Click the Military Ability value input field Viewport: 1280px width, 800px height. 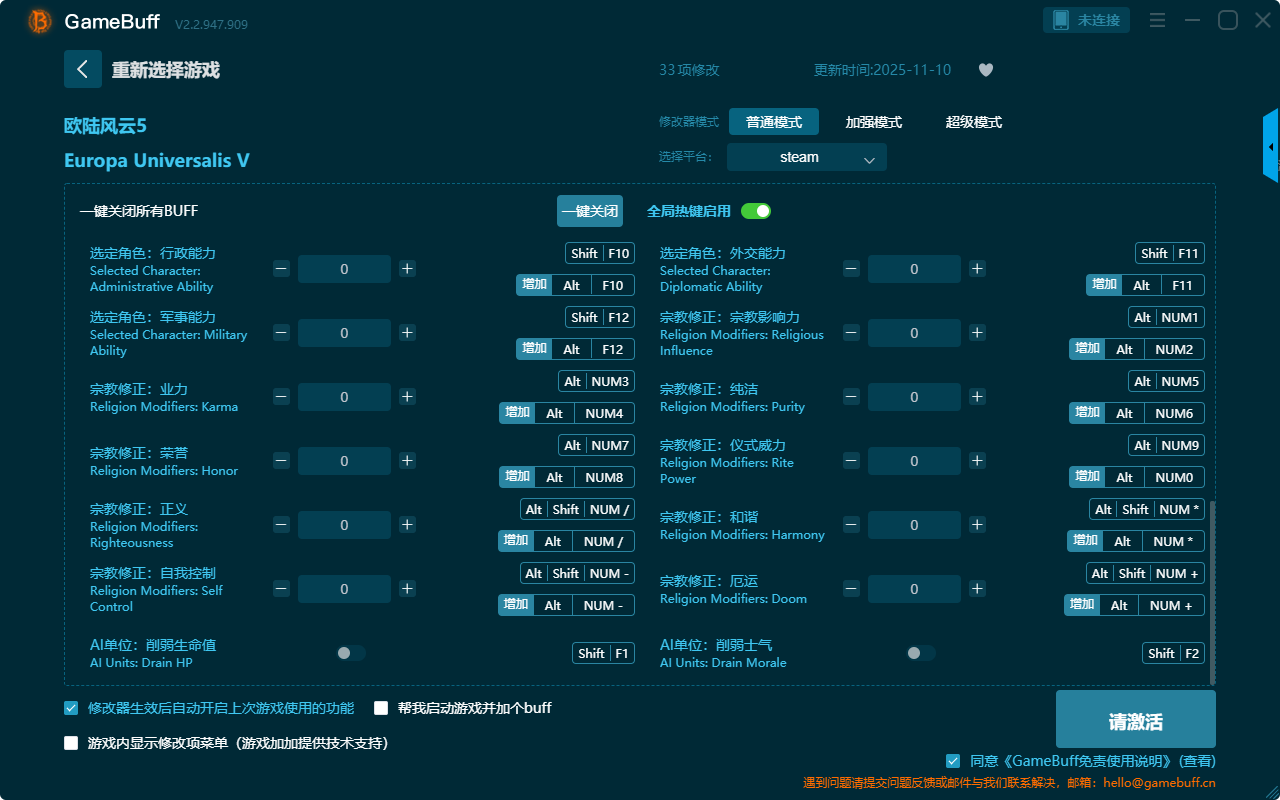[344, 333]
